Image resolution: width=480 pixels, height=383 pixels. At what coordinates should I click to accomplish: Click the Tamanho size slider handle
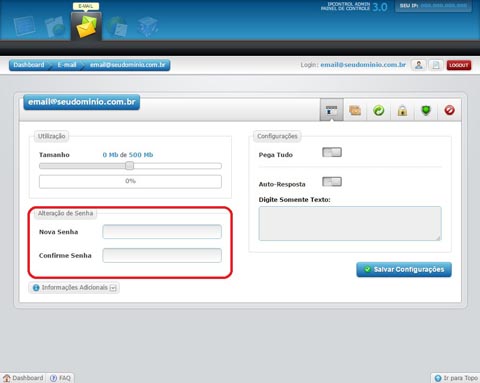(130, 165)
